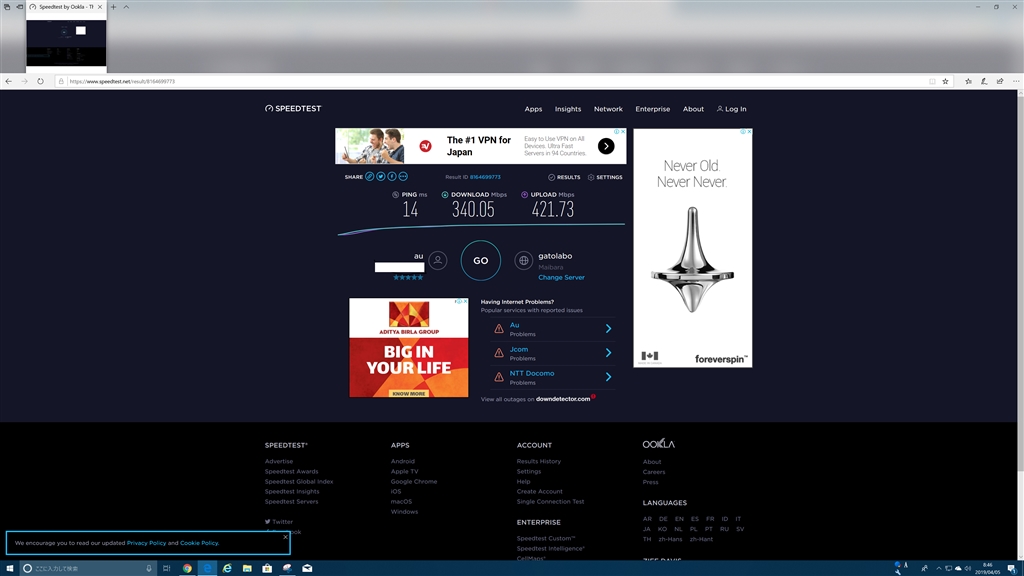Open Results History footer link

coord(539,461)
